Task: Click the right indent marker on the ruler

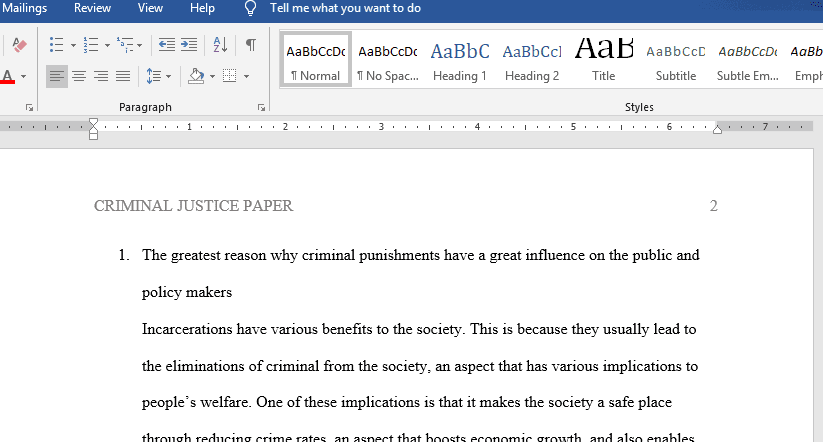Action: coord(718,130)
